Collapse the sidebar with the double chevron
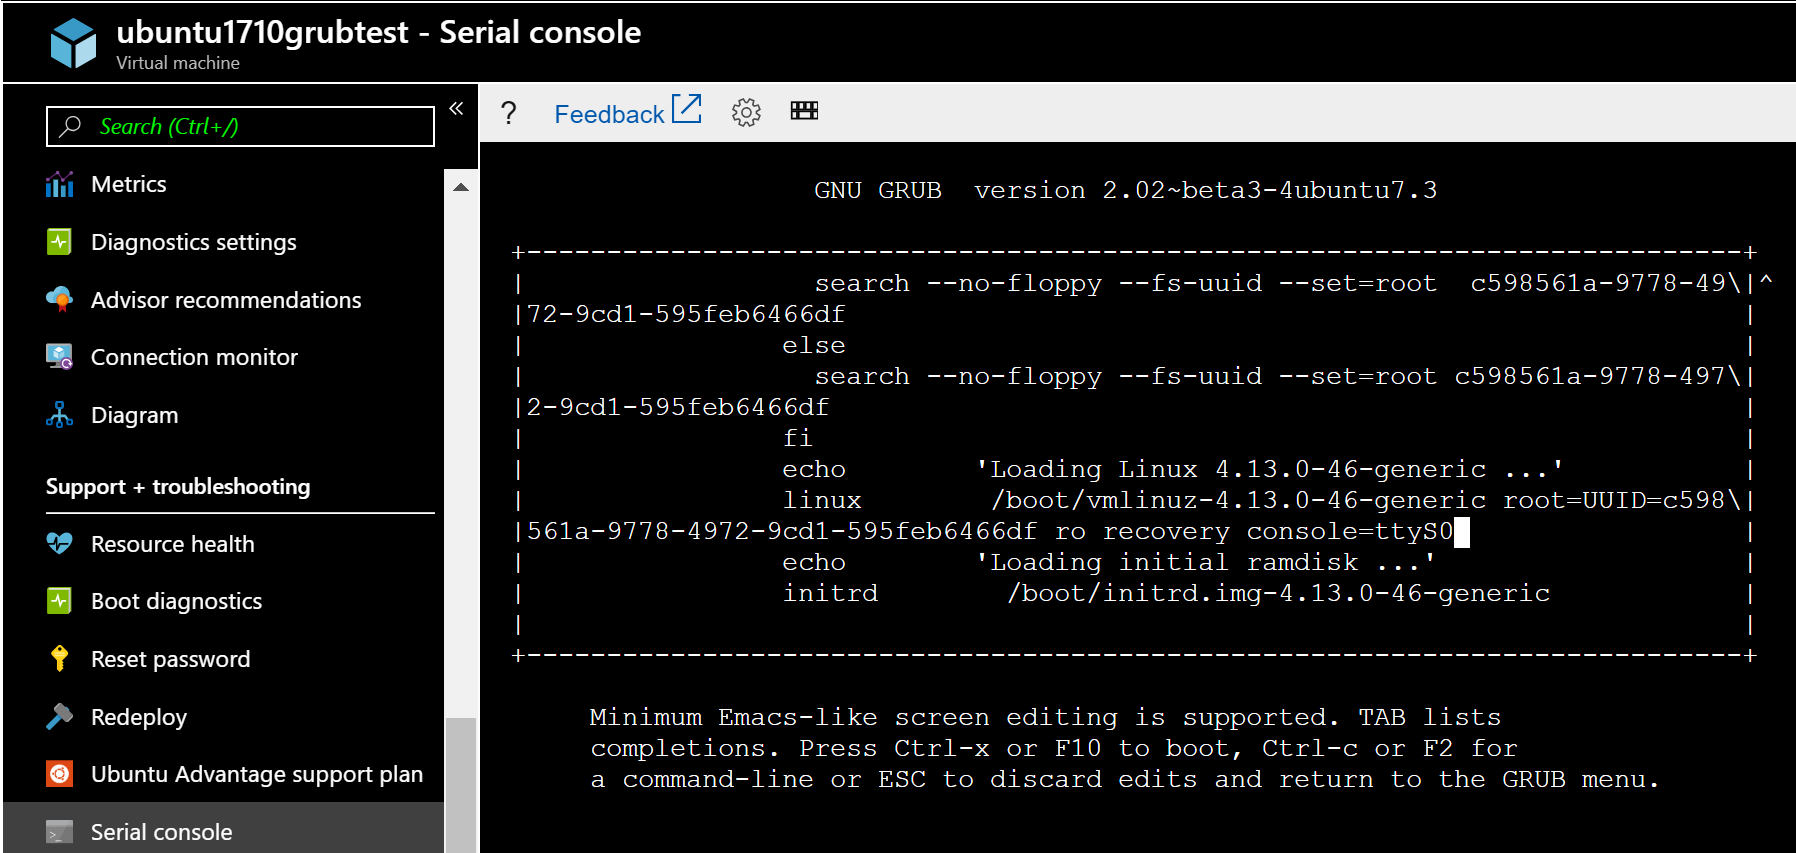The image size is (1796, 853). tap(455, 108)
